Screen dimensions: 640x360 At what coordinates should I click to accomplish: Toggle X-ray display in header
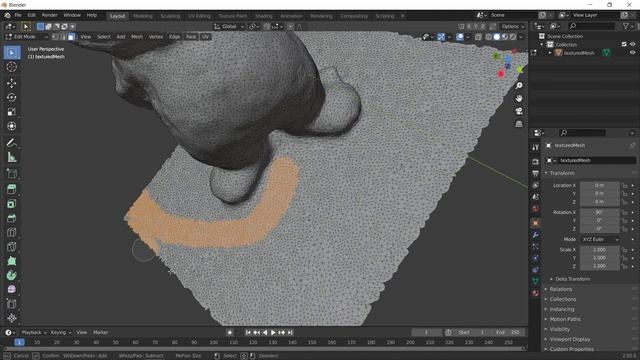click(478, 37)
